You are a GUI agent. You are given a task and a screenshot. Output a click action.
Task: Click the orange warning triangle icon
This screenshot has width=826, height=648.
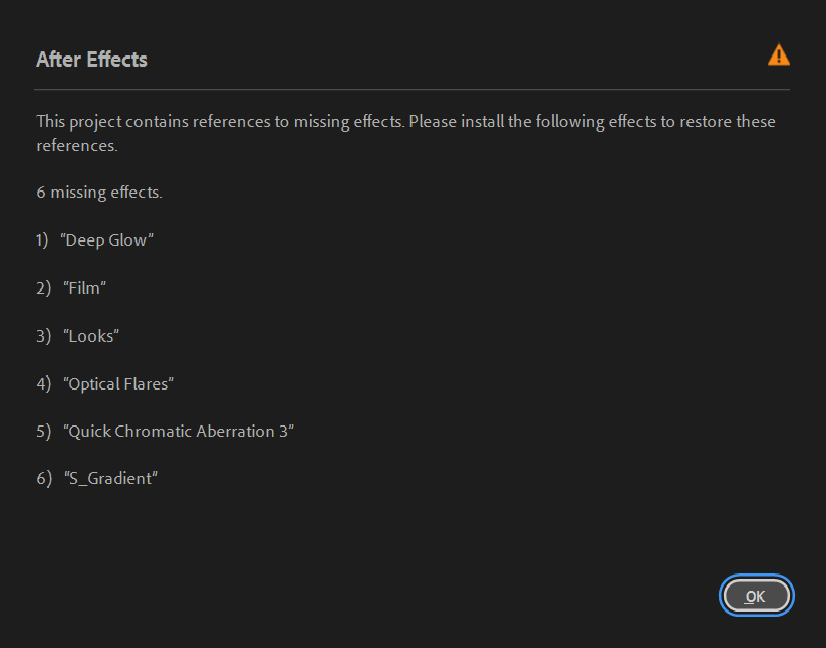click(x=778, y=56)
